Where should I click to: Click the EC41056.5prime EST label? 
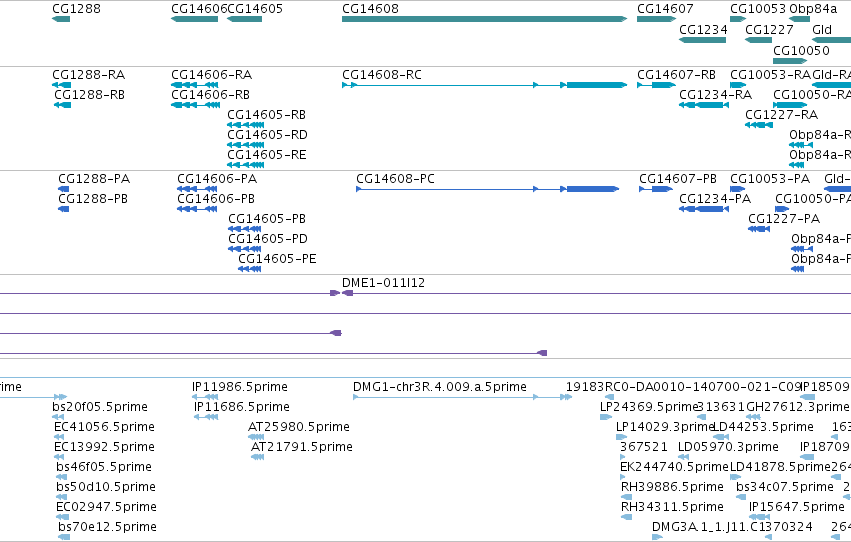coord(104,426)
